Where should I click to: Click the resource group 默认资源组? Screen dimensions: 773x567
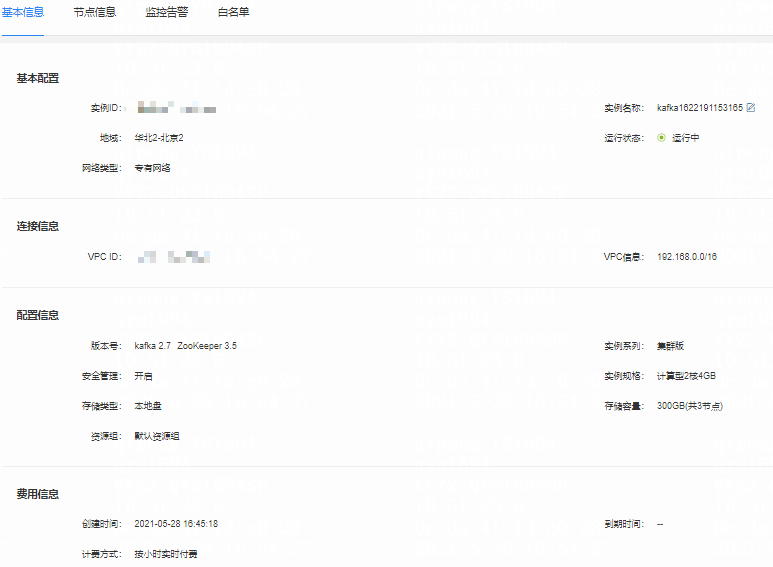point(157,436)
